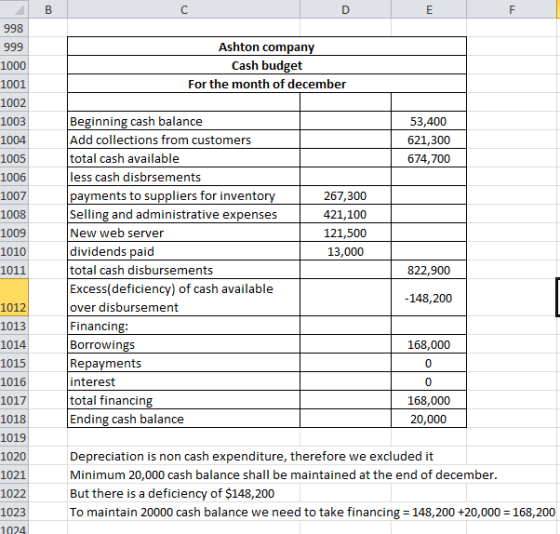Select the interest 0 value cell

(429, 381)
